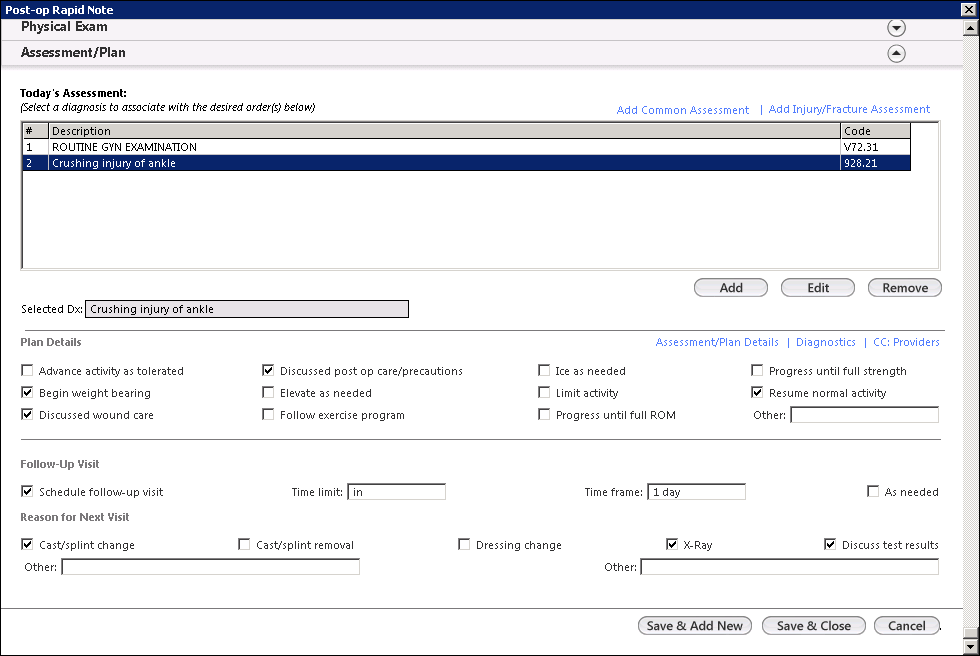980x656 pixels.
Task: Click the 928.21 code cell
Action: pyautogui.click(x=875, y=163)
